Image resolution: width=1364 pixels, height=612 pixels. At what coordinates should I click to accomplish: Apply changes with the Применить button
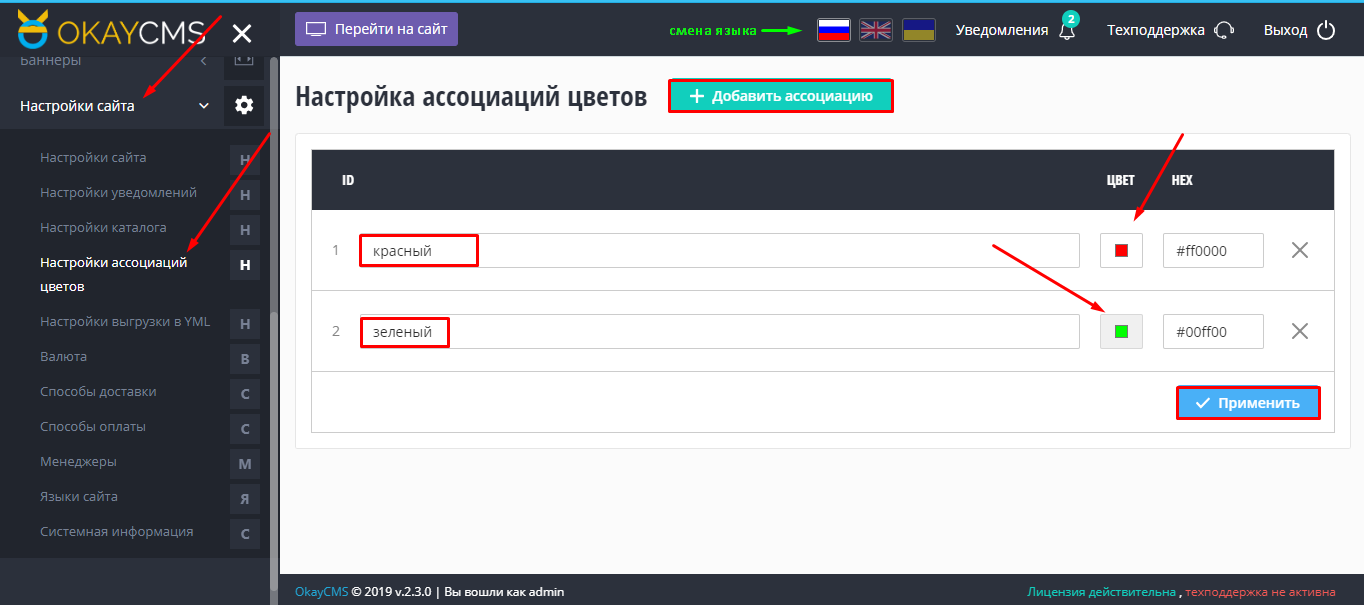(x=1248, y=402)
